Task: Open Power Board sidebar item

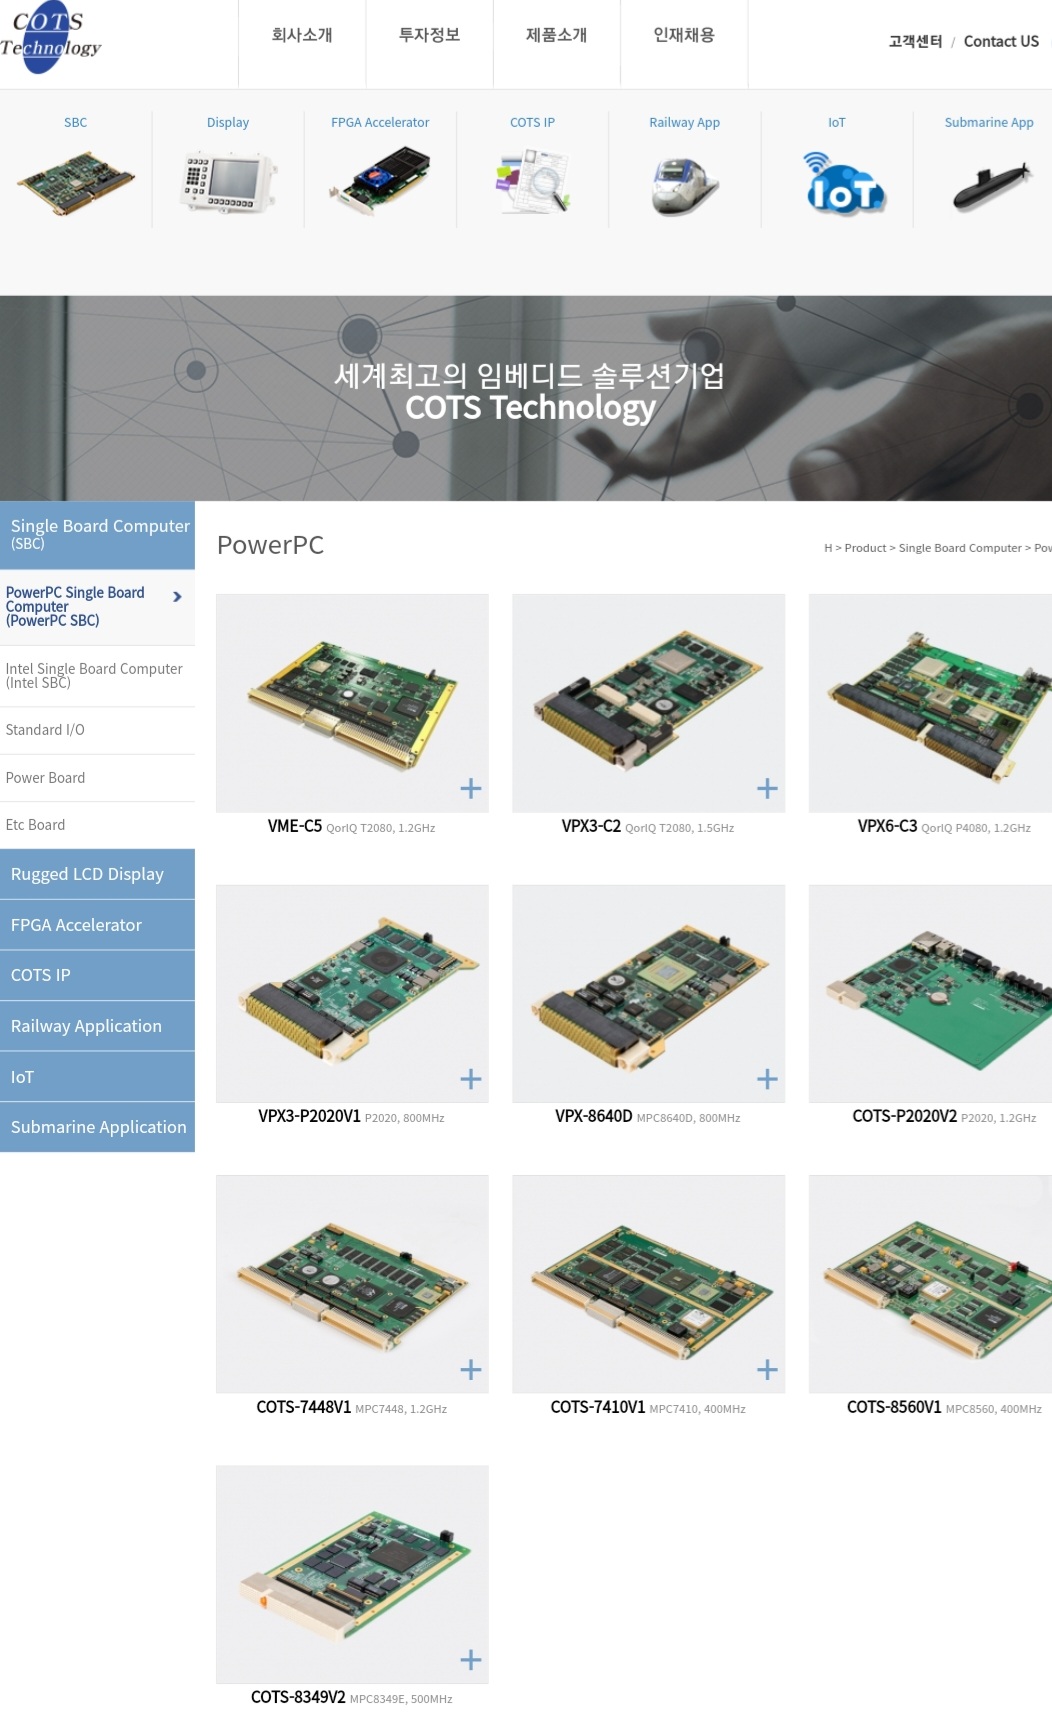Action: click(97, 778)
